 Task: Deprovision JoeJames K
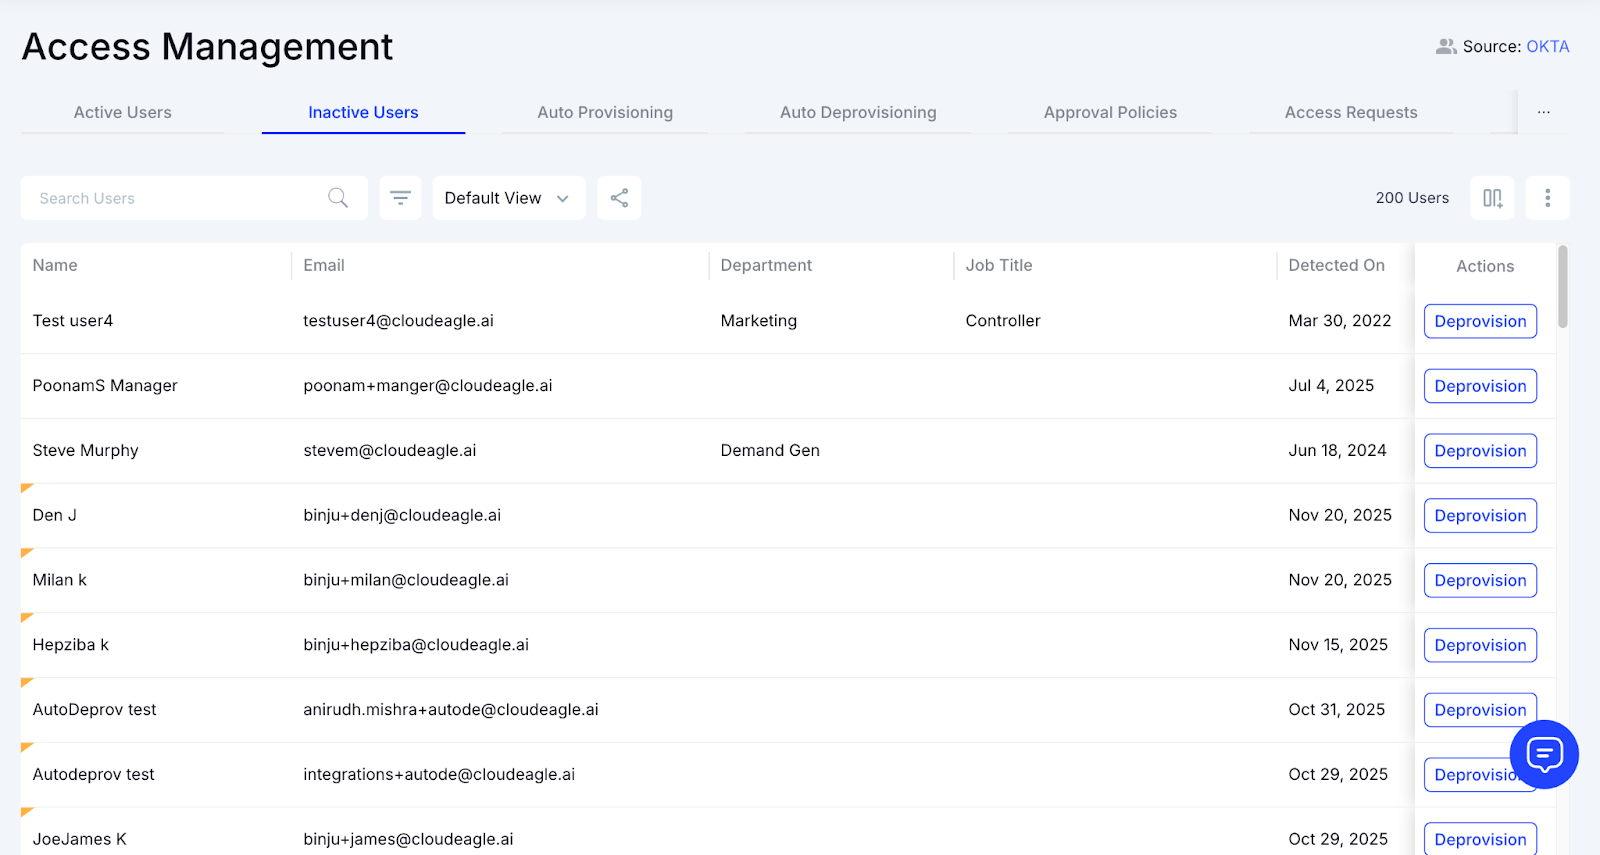pyautogui.click(x=1480, y=839)
